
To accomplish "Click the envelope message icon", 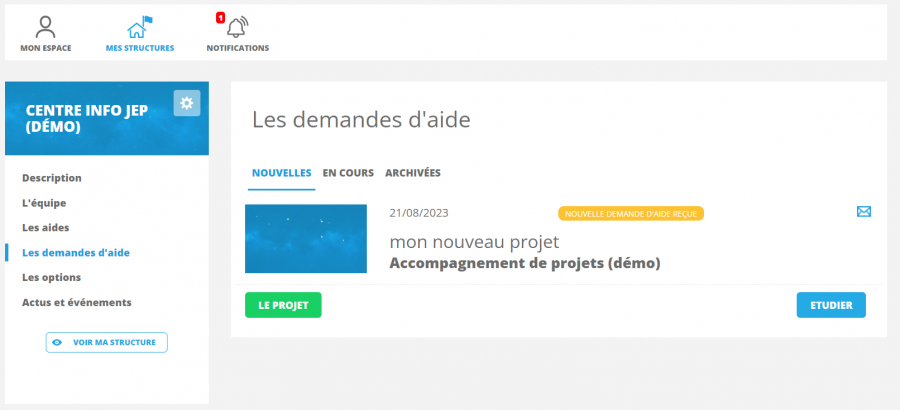I will [x=863, y=212].
